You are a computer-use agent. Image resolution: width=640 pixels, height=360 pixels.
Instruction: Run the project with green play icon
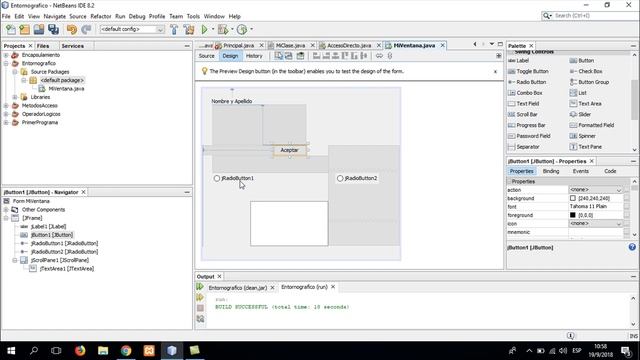point(204,29)
